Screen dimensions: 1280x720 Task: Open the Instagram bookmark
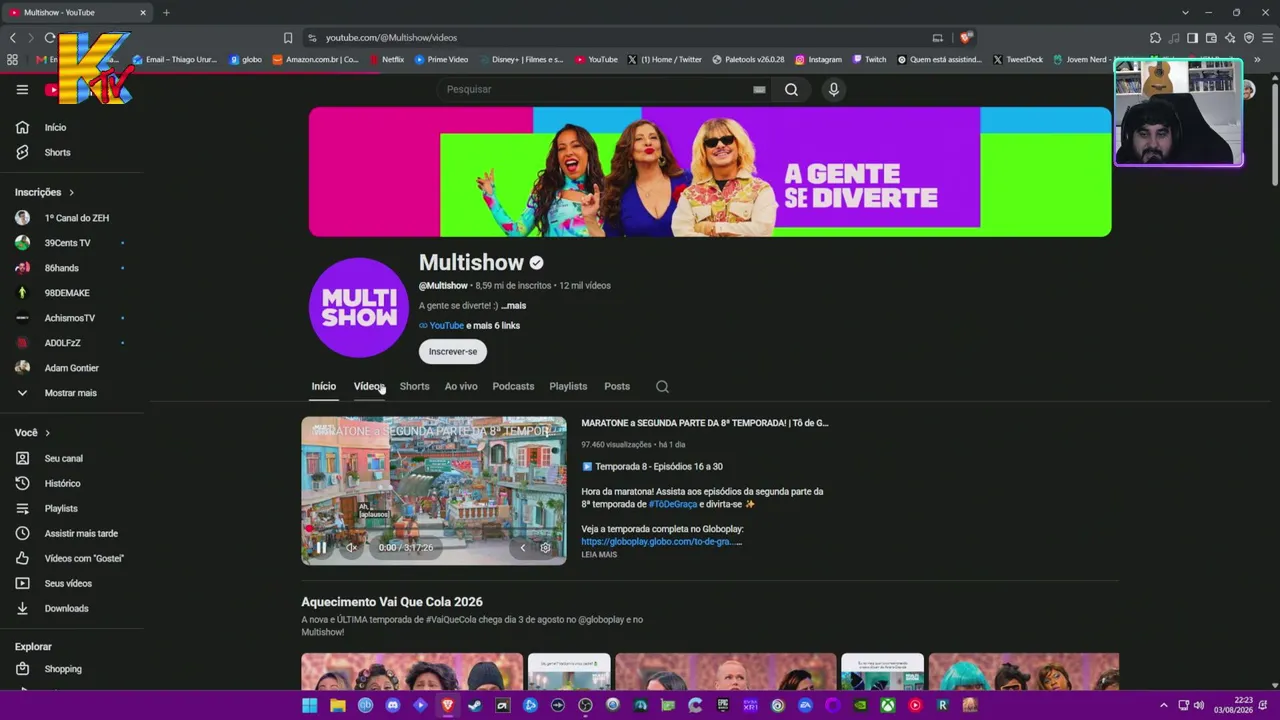click(818, 59)
